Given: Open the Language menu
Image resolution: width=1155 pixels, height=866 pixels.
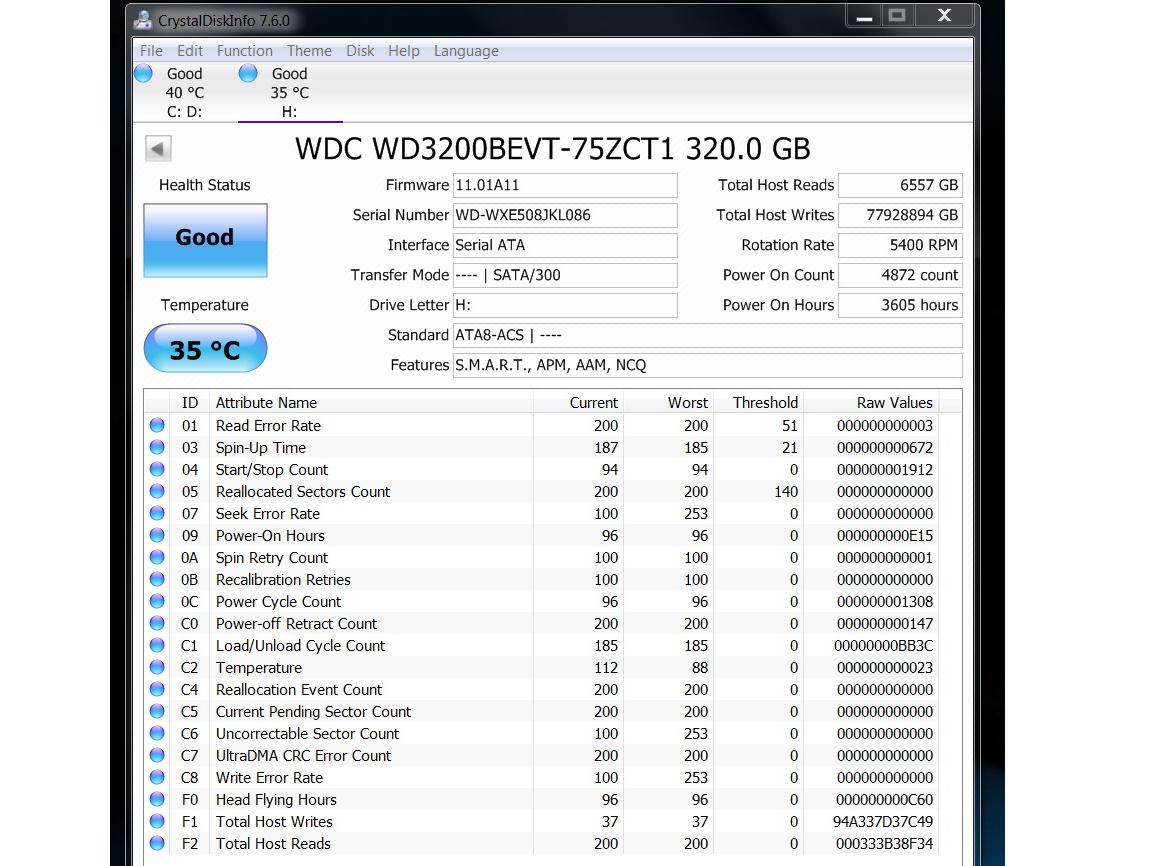Looking at the screenshot, I should 466,51.
